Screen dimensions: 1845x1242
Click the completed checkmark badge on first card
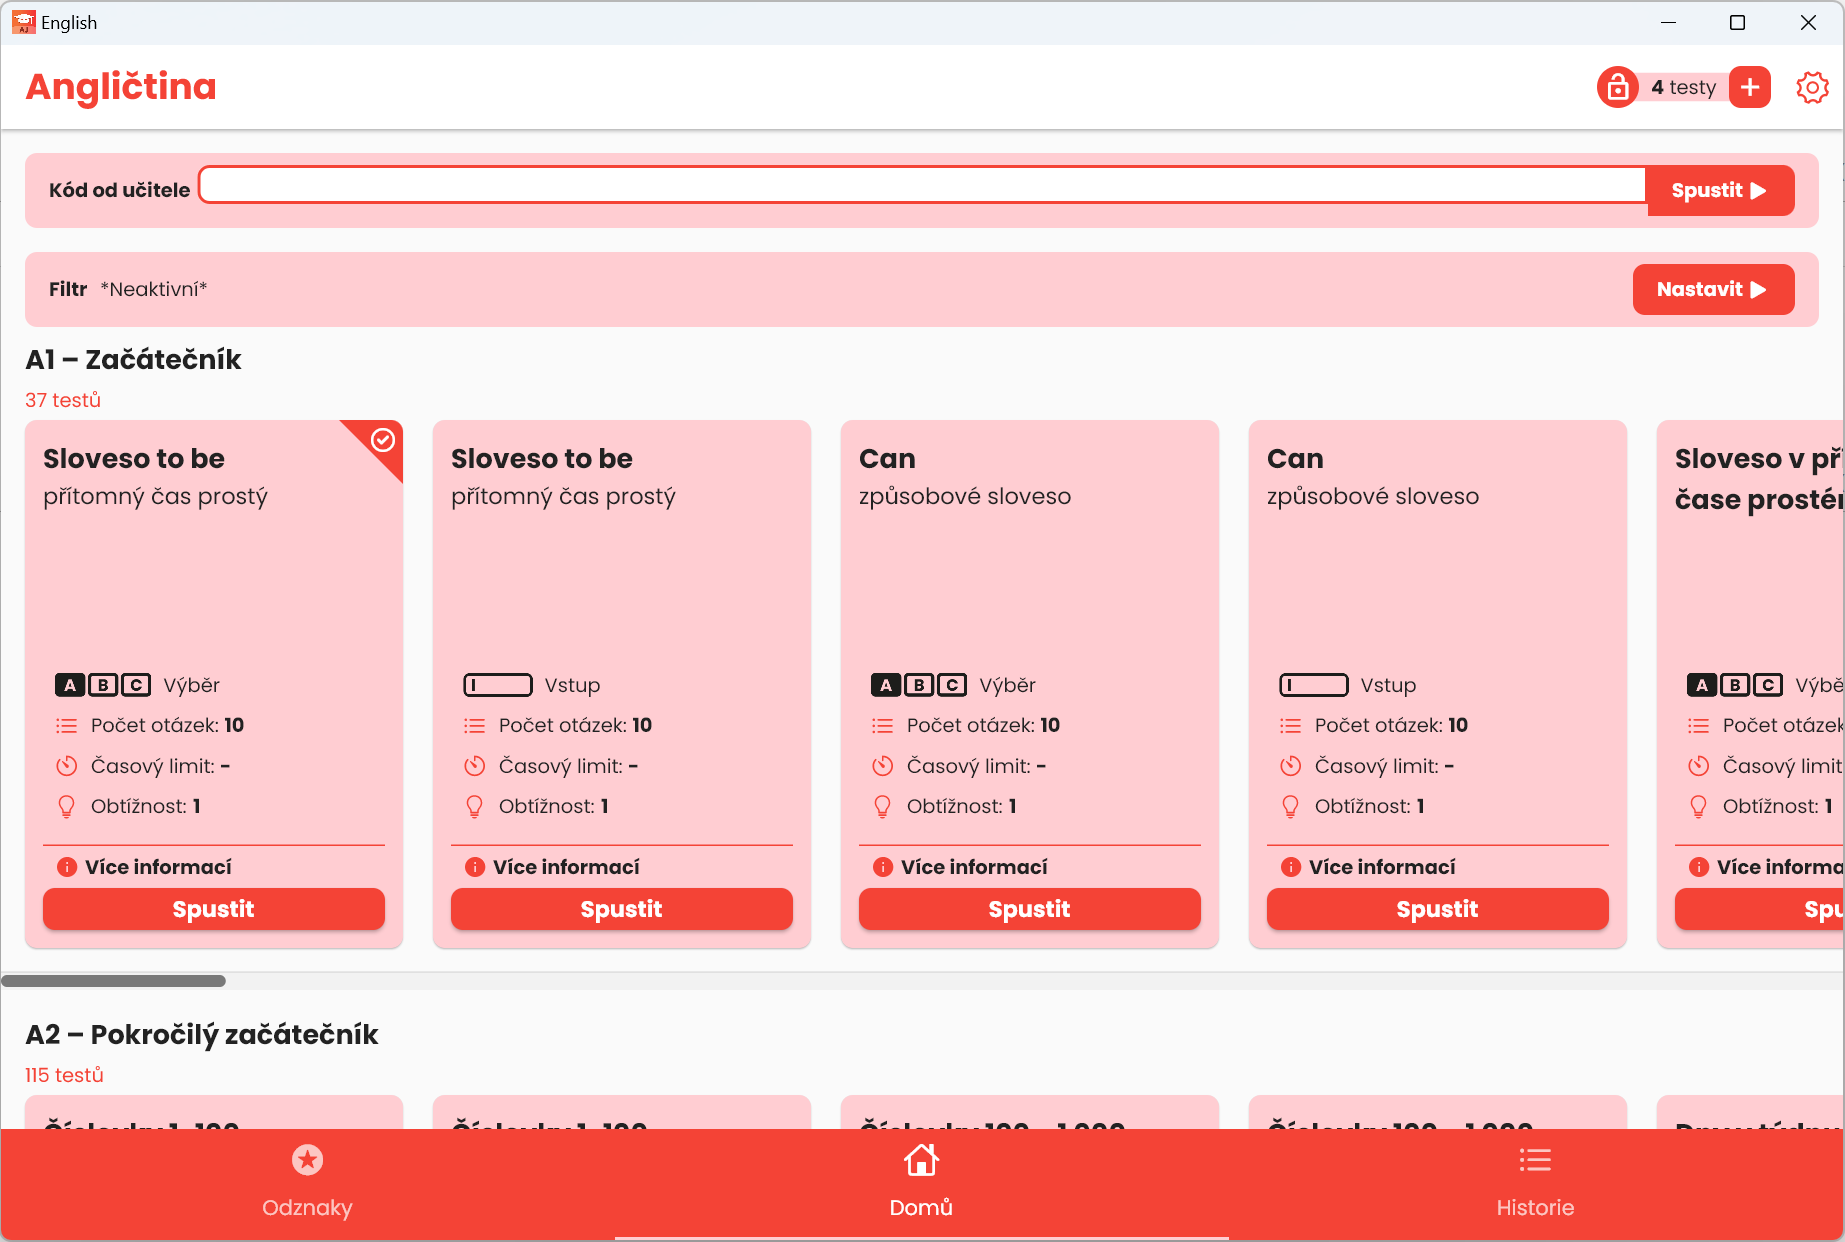[x=383, y=440]
